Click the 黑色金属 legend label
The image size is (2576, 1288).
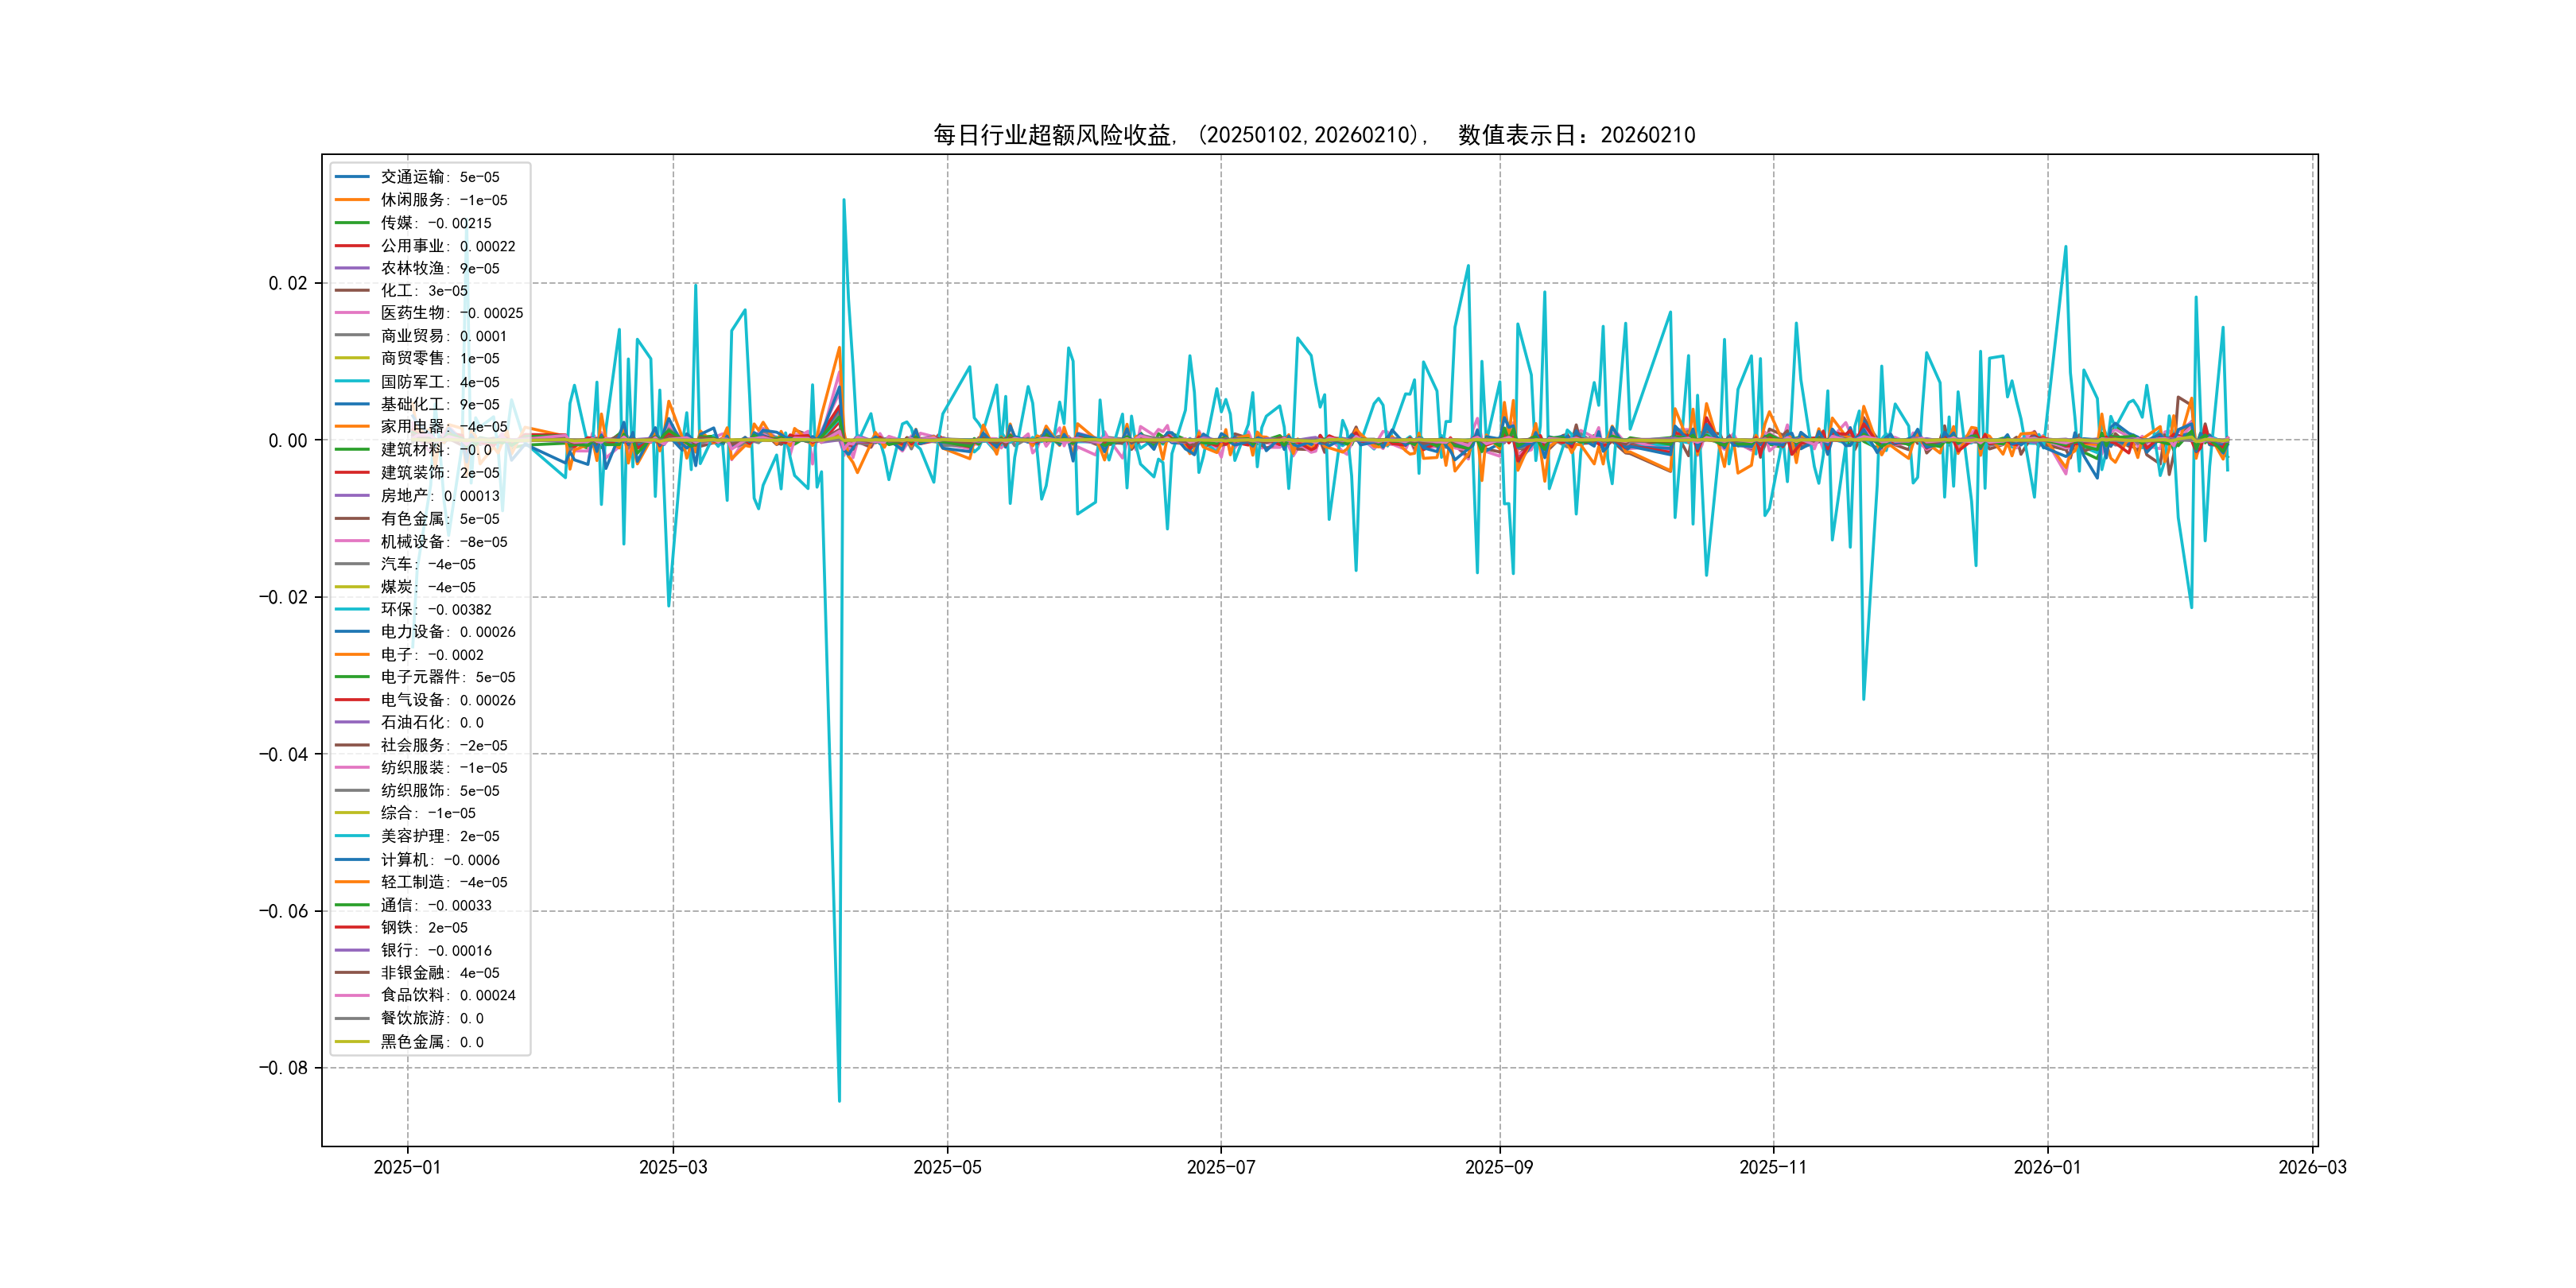431,1041
